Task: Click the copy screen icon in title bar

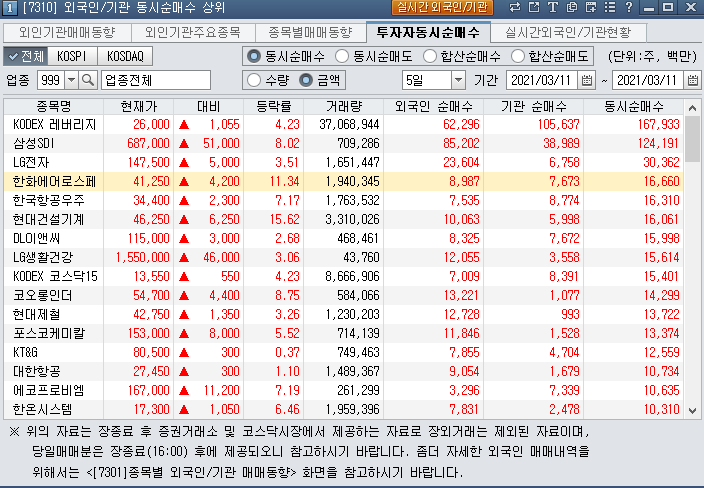Action: pyautogui.click(x=572, y=7)
